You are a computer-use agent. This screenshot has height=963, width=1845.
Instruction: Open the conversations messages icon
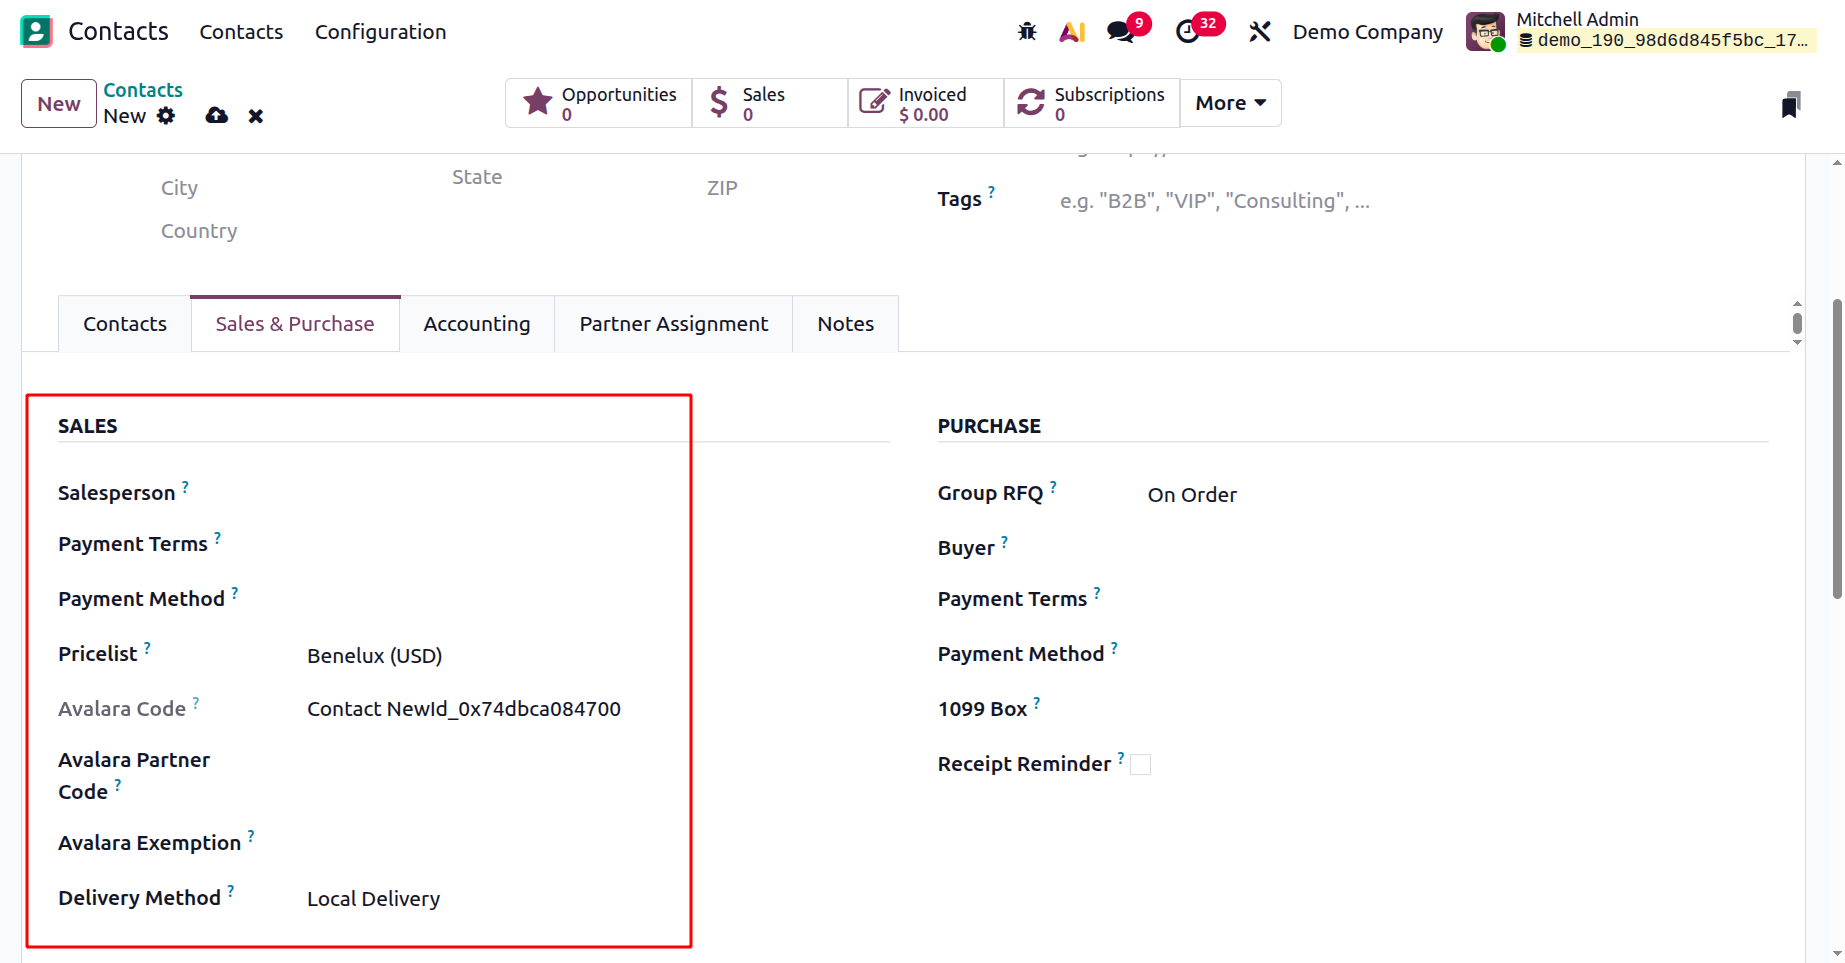tap(1121, 32)
